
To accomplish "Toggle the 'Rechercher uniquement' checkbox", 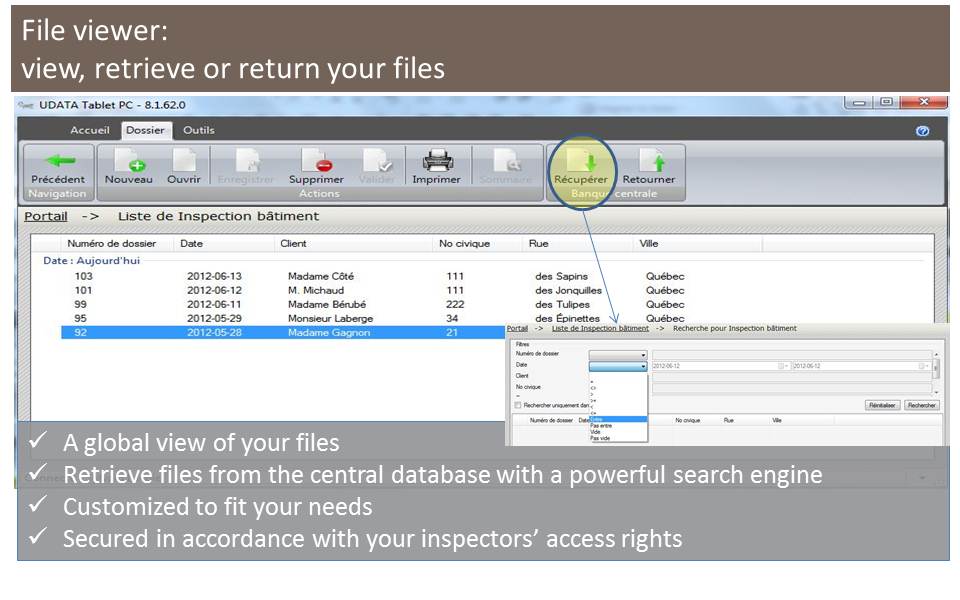I will click(519, 405).
